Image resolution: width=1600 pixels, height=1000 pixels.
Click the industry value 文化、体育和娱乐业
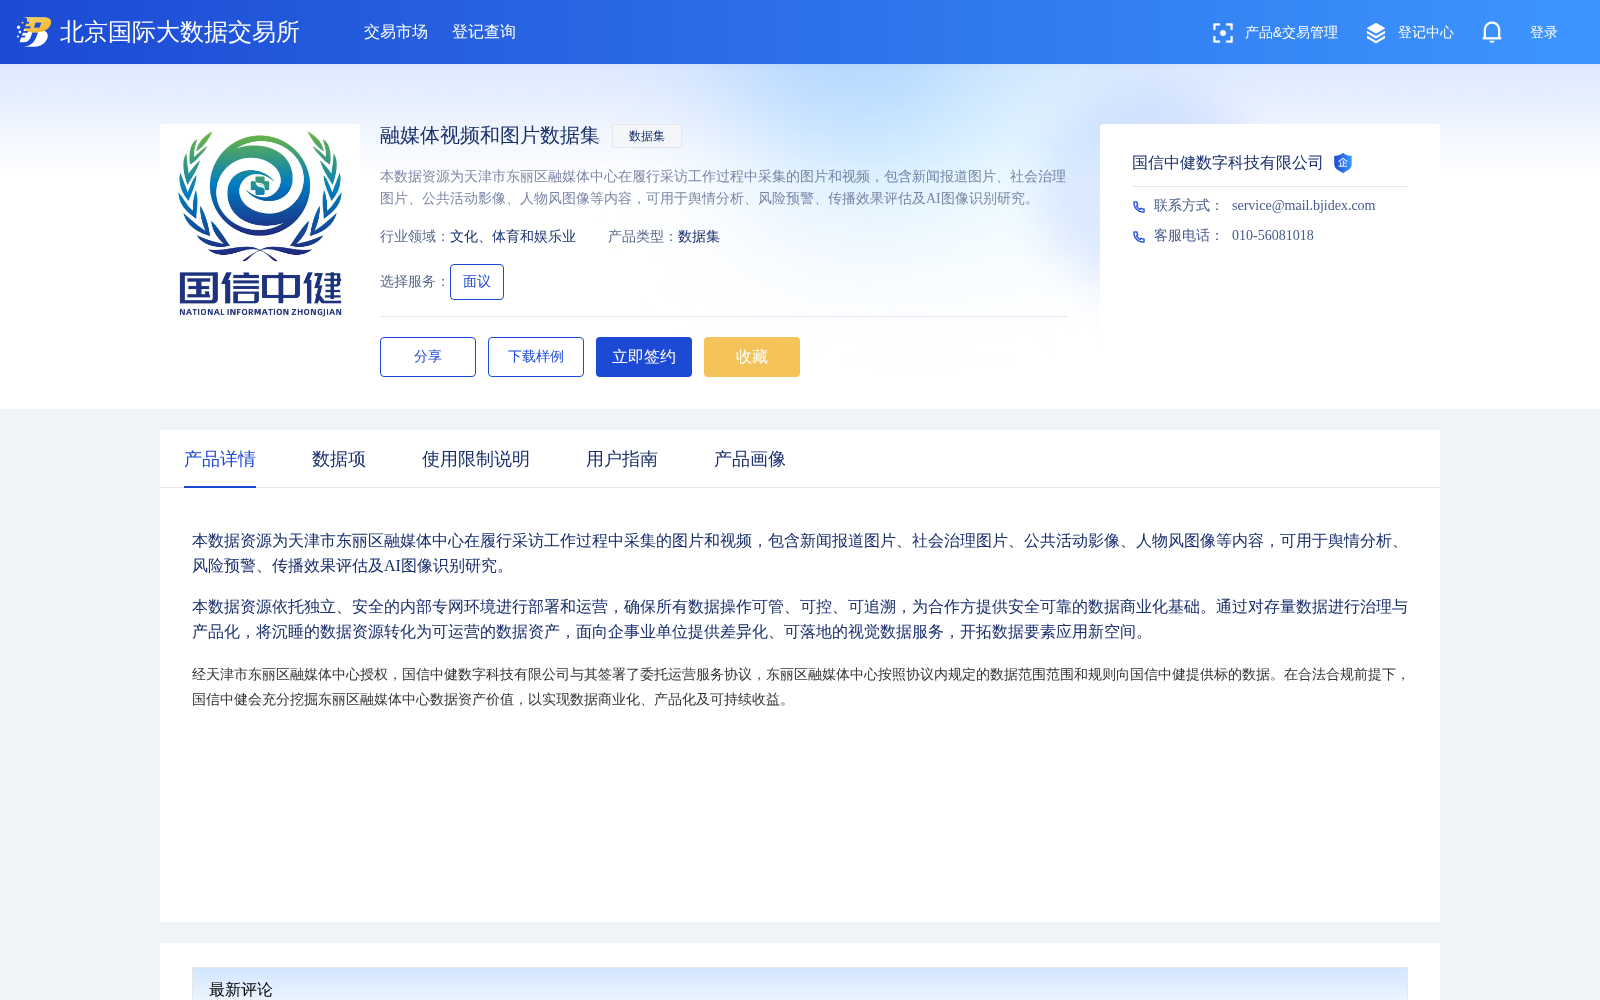click(513, 237)
